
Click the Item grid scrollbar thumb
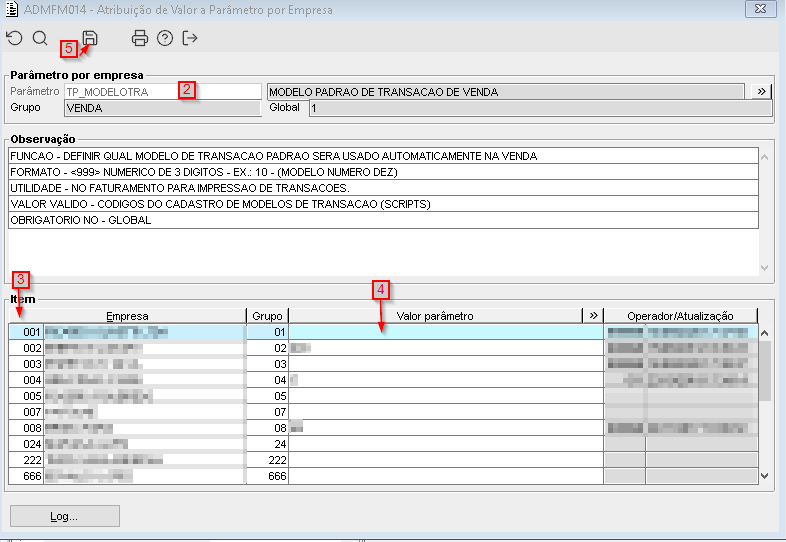[x=764, y=371]
